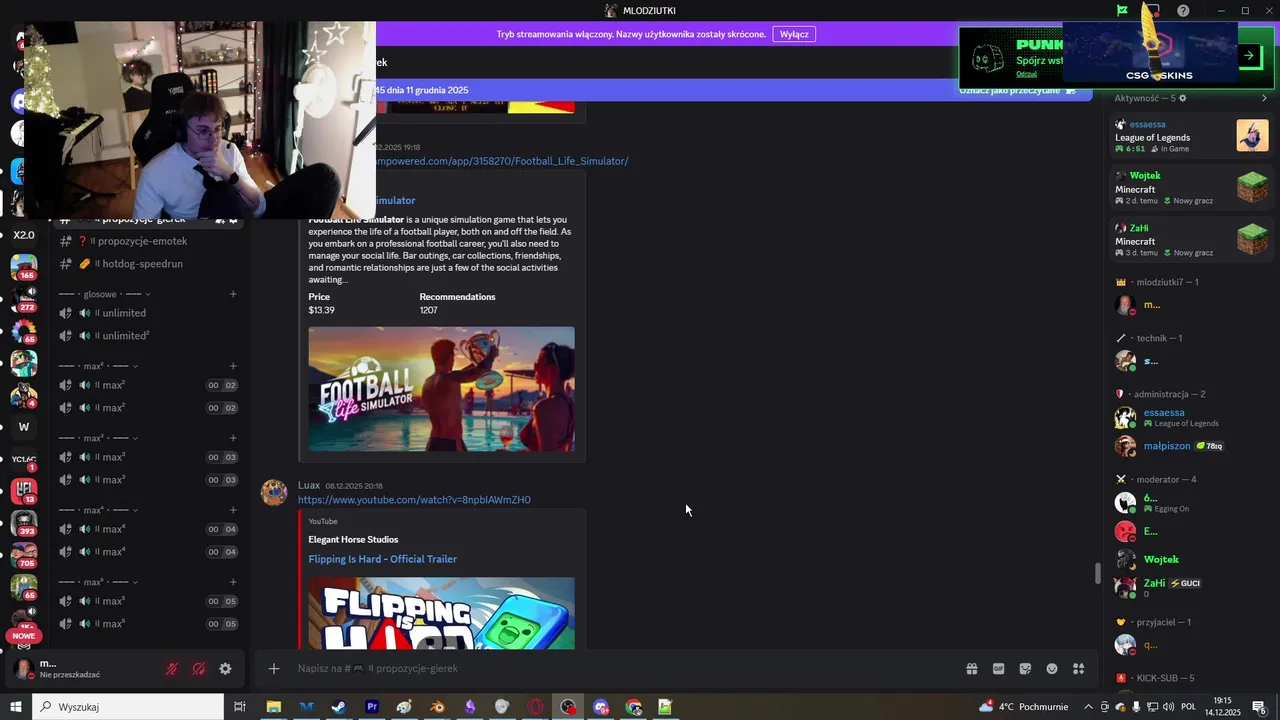Focus the Wyszukaj taskbar search box
The image size is (1280, 720).
[128, 707]
